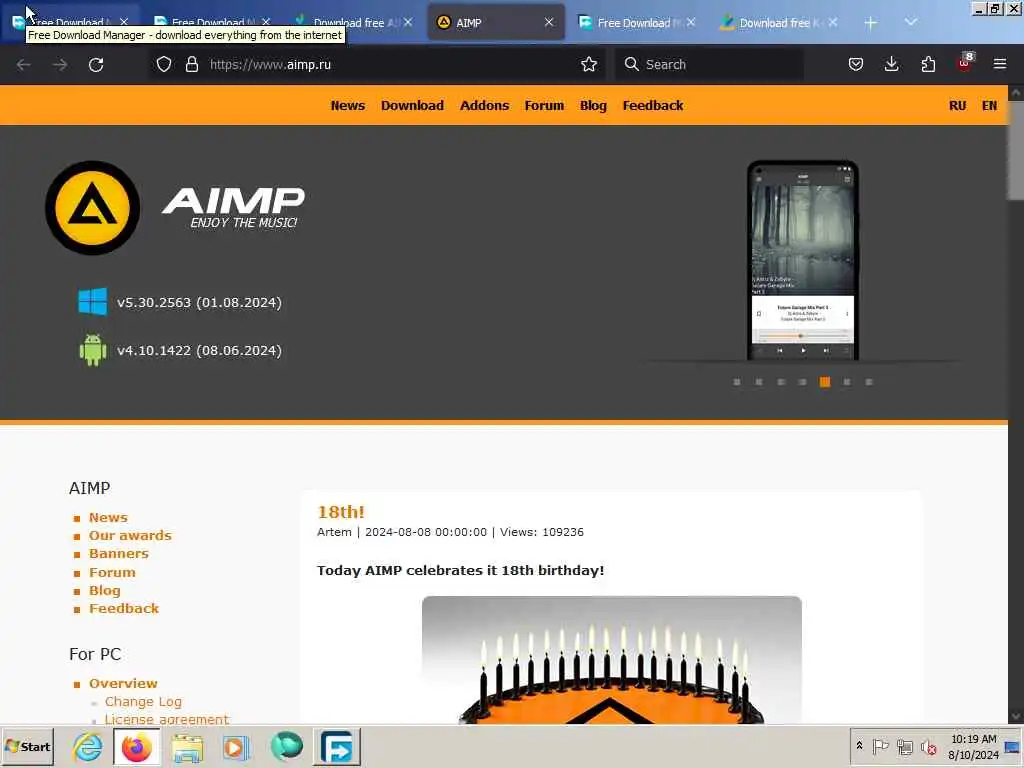Open the Firefox hamburger application menu
This screenshot has height=768, width=1024.
coord(1000,64)
